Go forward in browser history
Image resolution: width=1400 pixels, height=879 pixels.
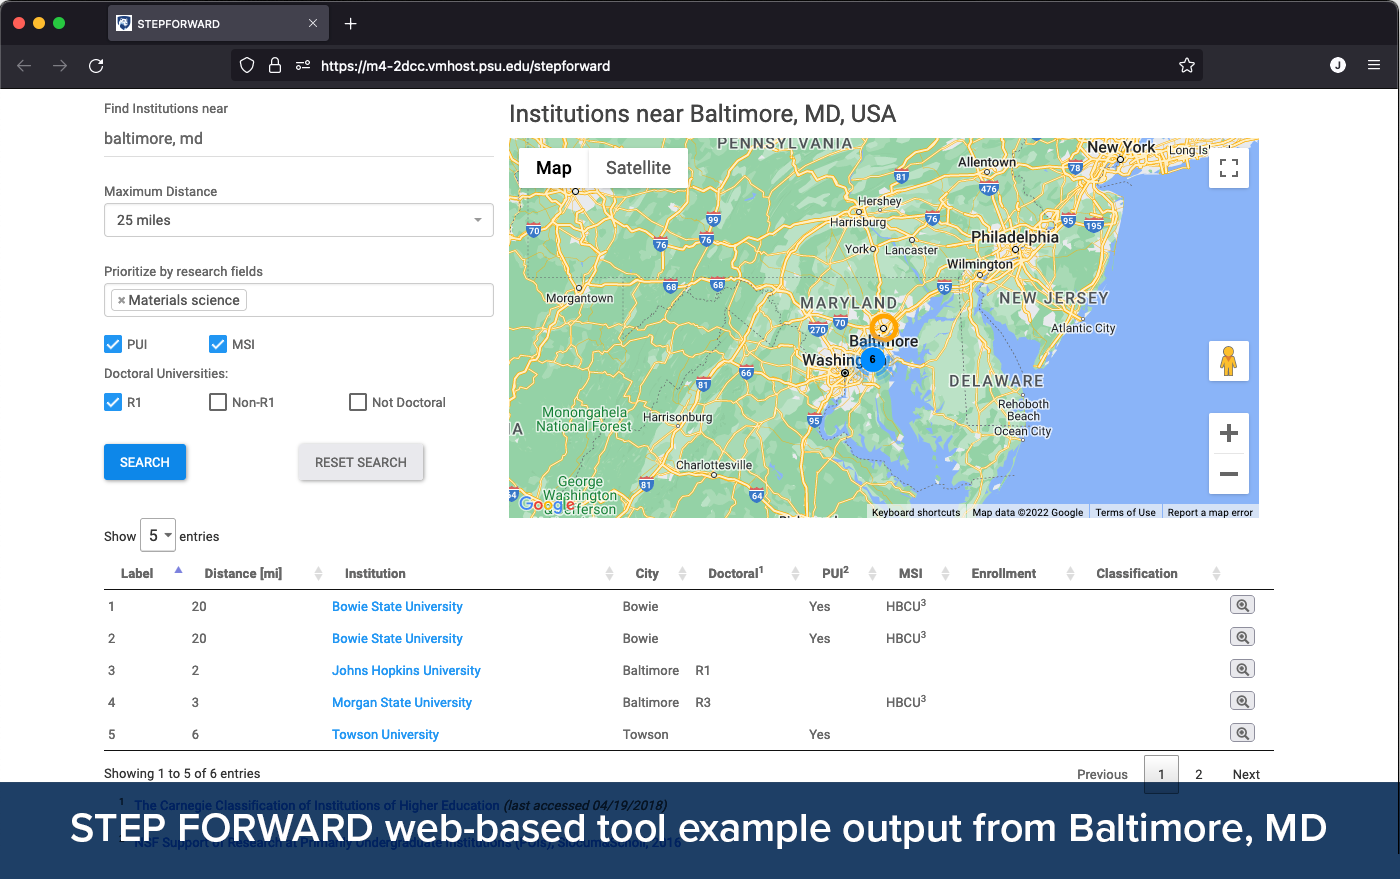(x=60, y=66)
